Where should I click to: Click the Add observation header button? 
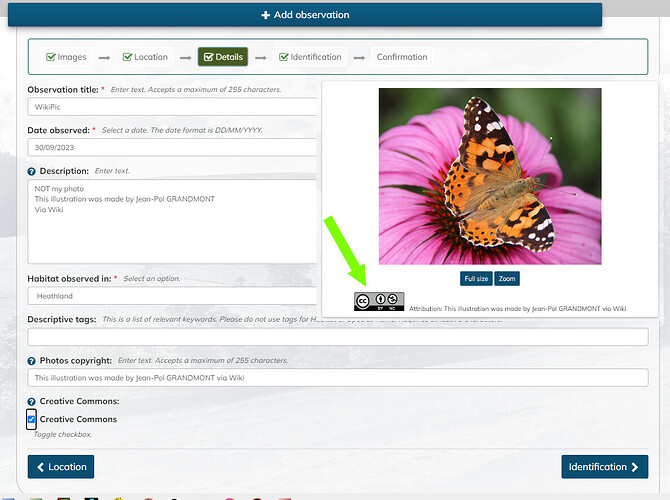coord(305,15)
